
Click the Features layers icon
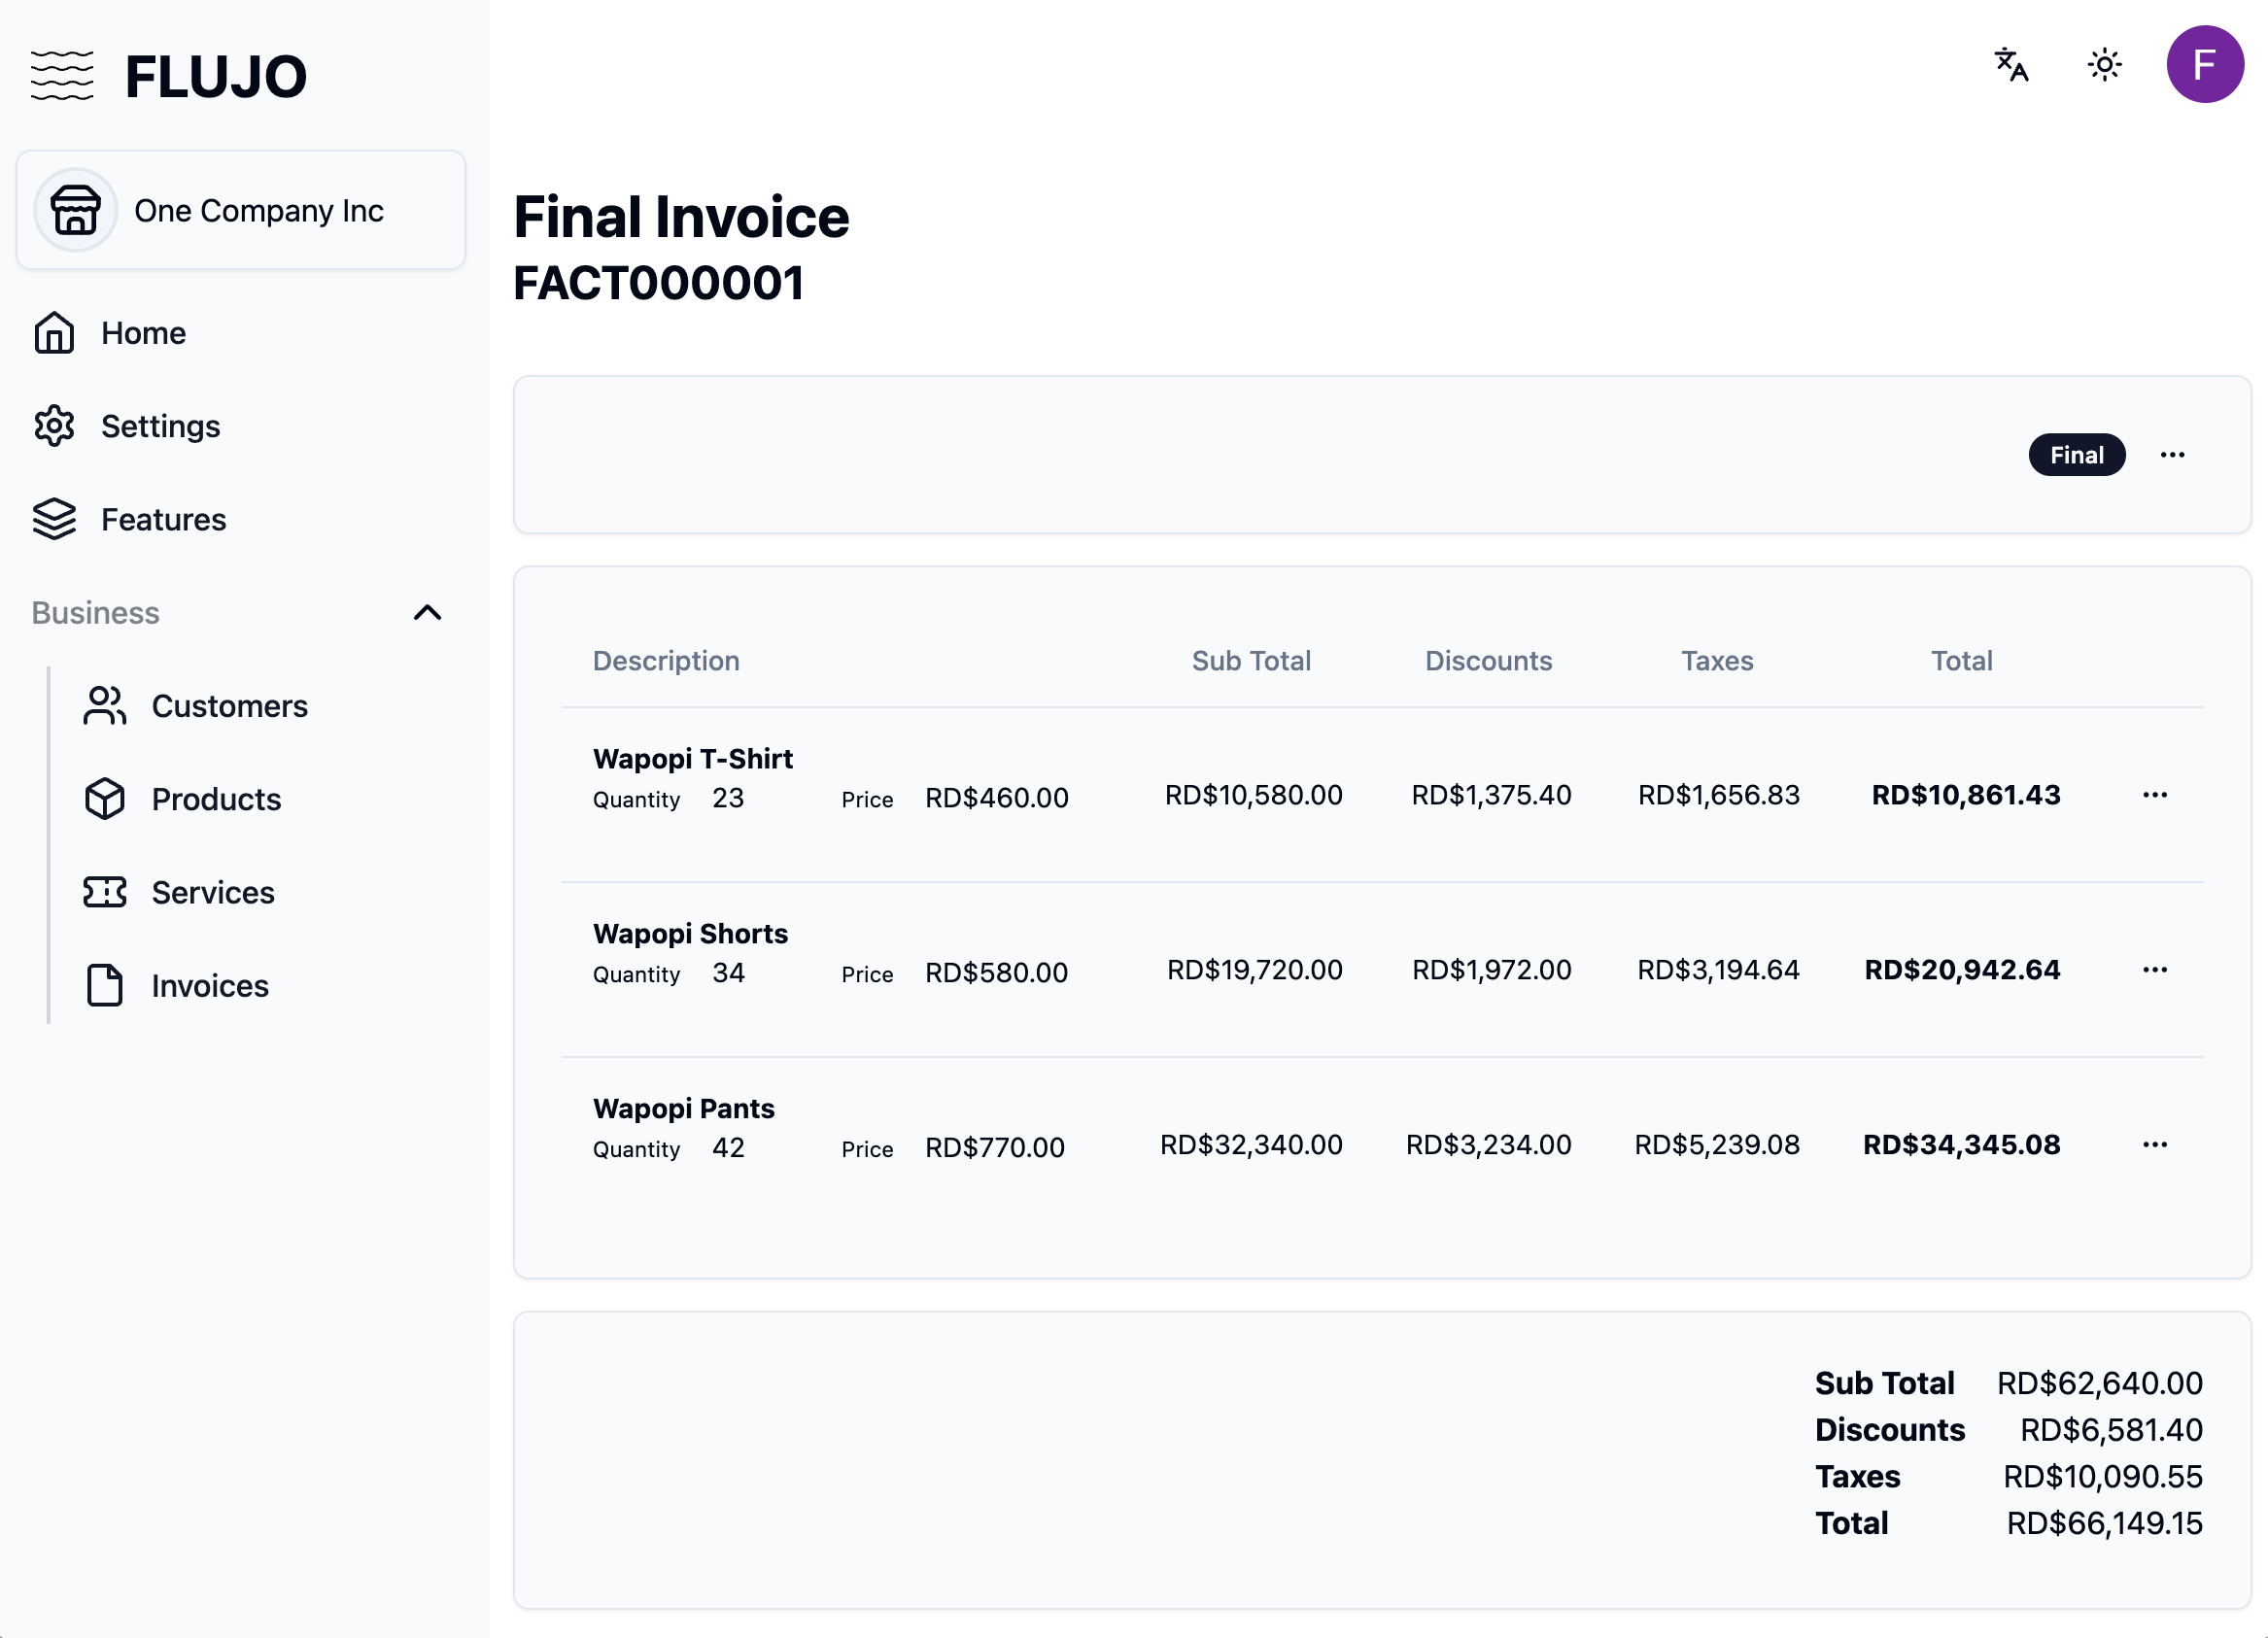click(54, 519)
